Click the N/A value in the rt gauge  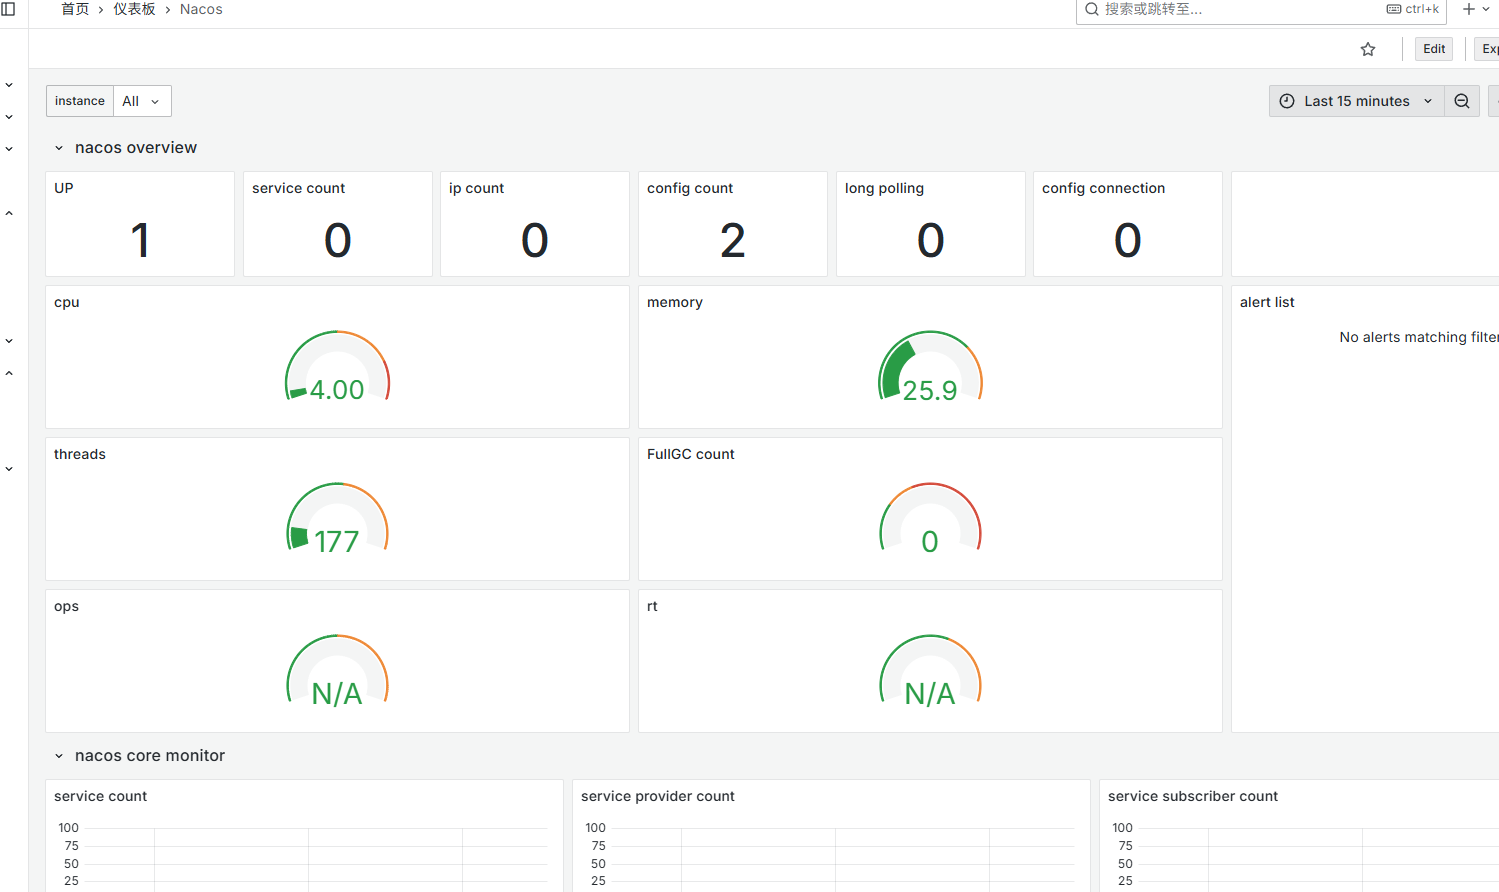click(x=930, y=694)
